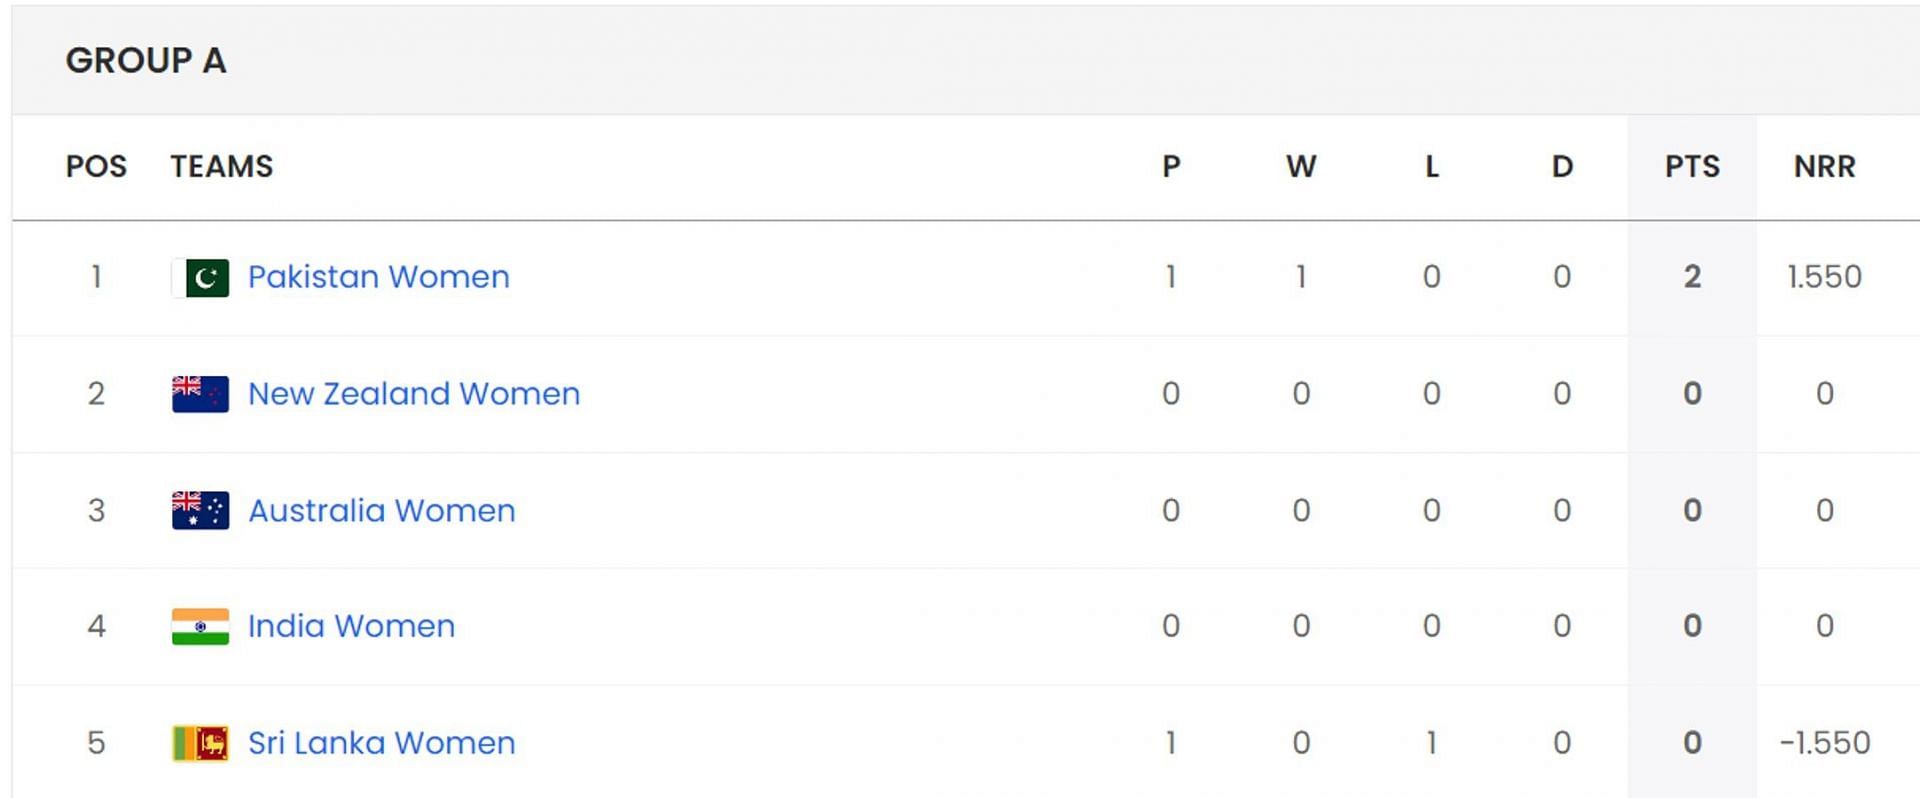Click the W wins column header
This screenshot has width=1920, height=798.
click(1301, 166)
